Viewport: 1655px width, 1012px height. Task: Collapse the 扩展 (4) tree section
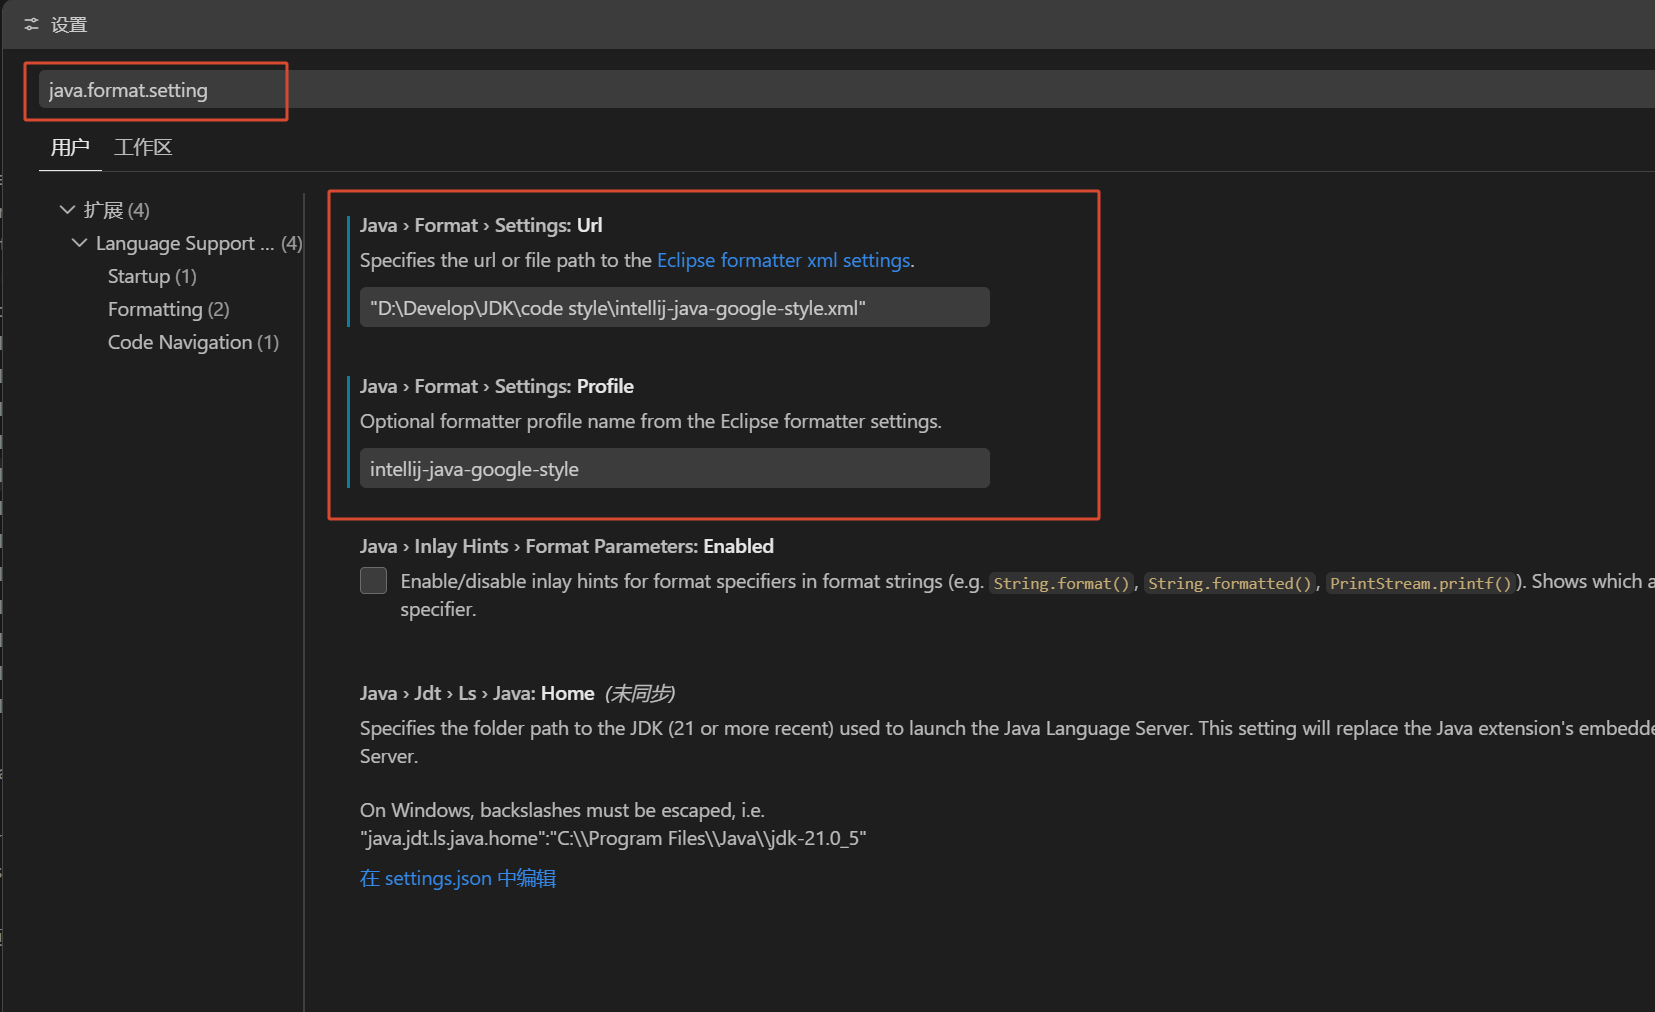coord(67,210)
